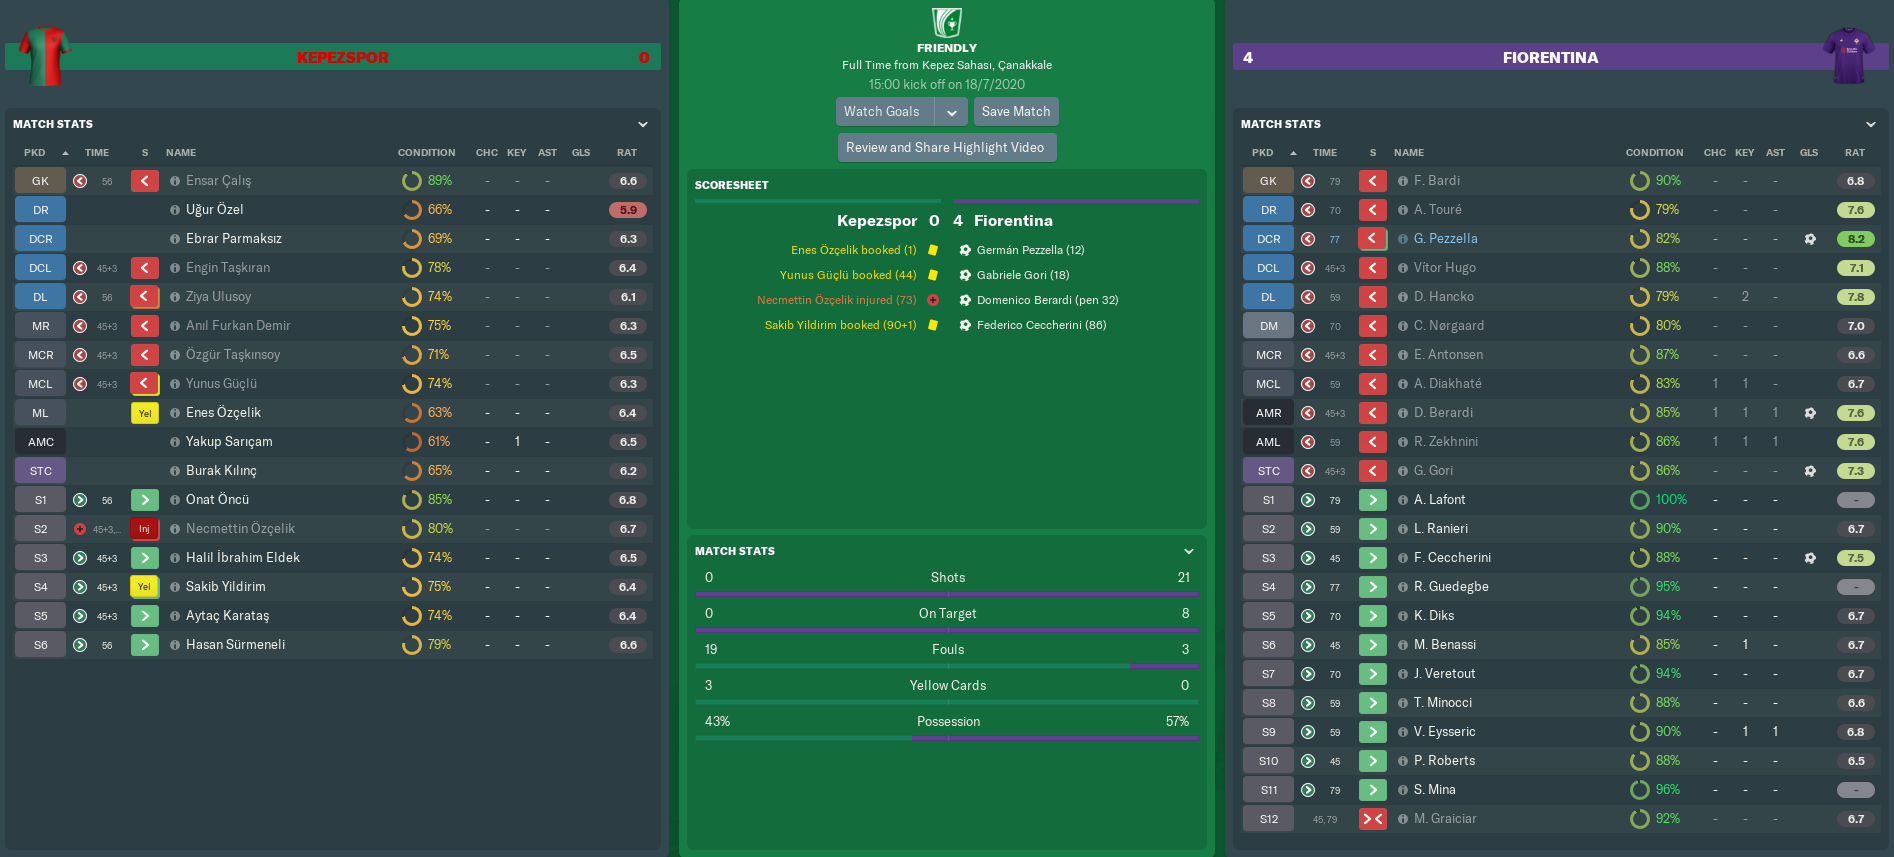The width and height of the screenshot is (1894, 857).
Task: Click the green sub-on arrow for Onat Öncü
Action: pos(145,500)
